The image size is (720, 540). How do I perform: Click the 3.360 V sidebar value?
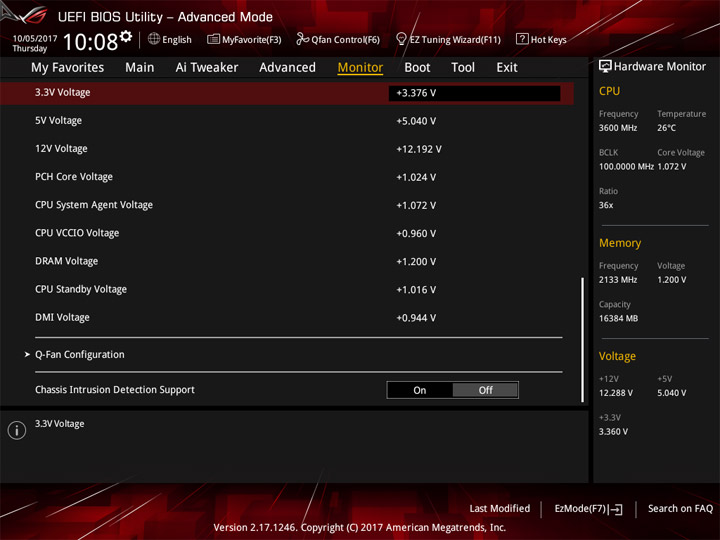click(613, 432)
